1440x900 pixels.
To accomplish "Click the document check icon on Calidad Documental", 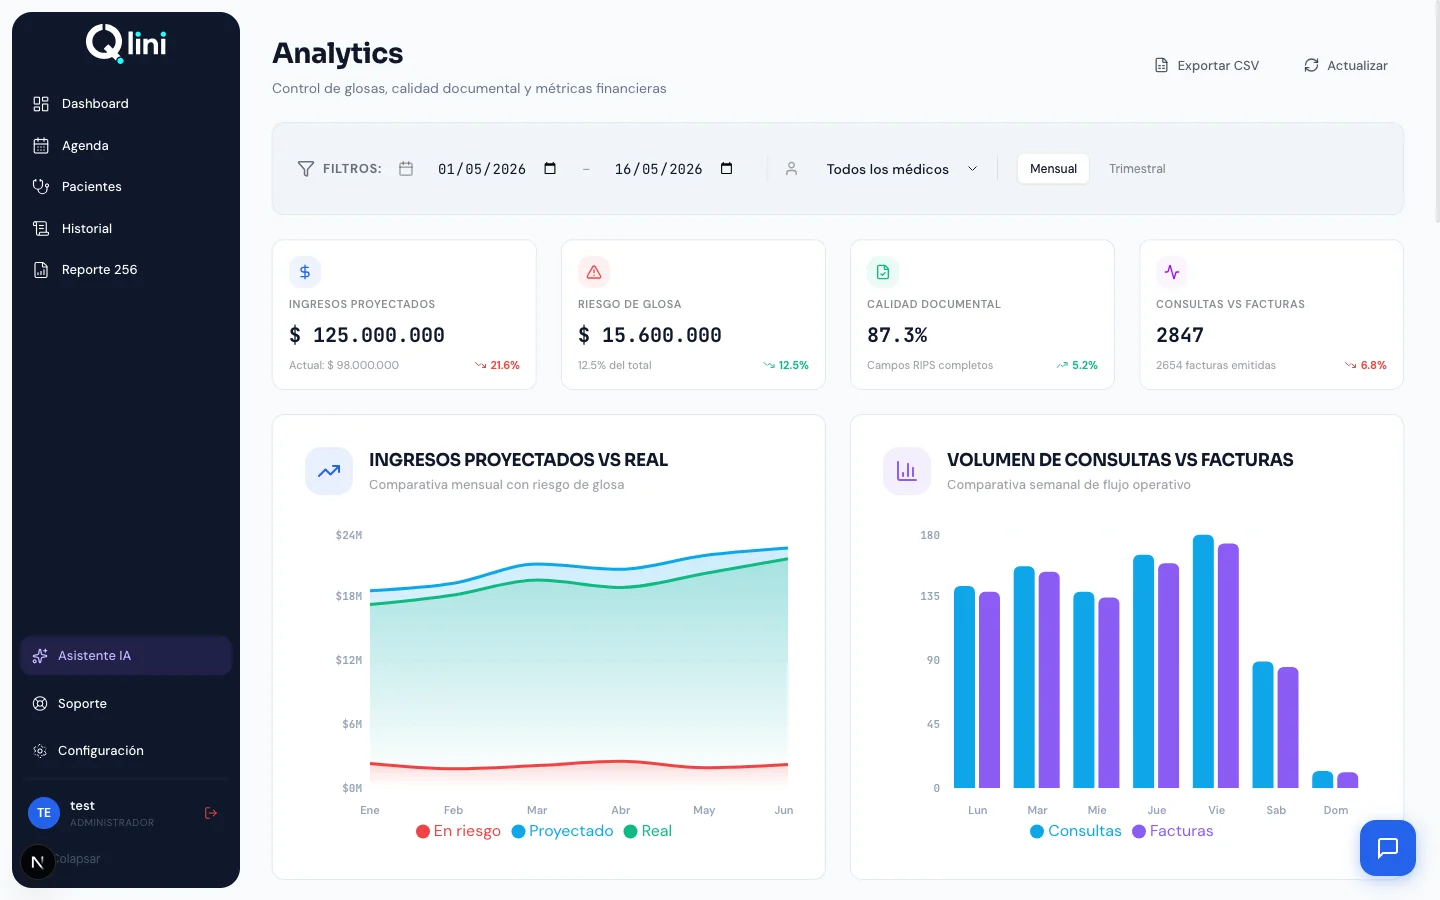I will point(883,272).
